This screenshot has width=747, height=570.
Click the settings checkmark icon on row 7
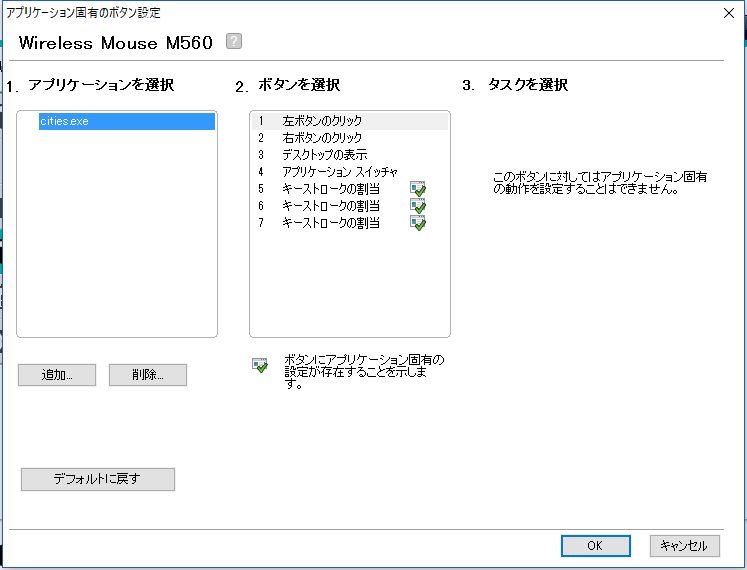pos(418,223)
